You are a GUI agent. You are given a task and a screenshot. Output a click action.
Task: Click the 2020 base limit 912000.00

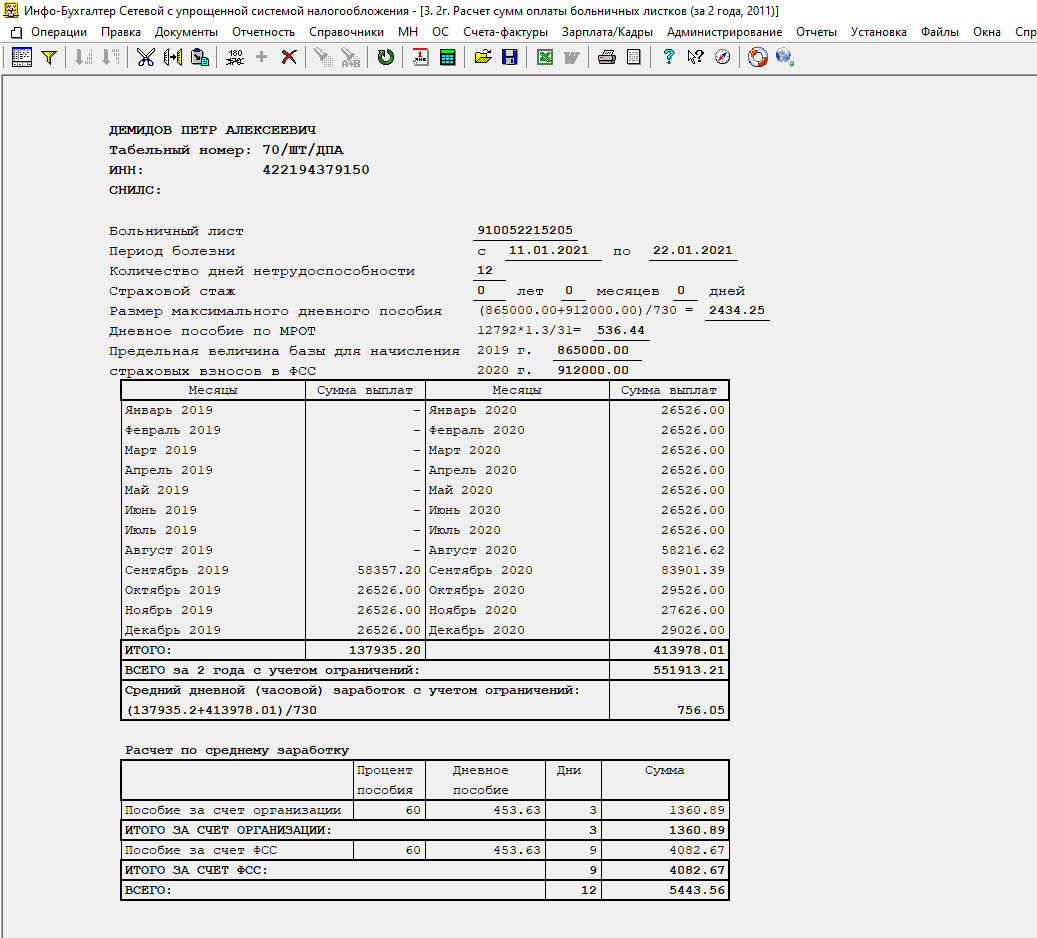point(593,370)
